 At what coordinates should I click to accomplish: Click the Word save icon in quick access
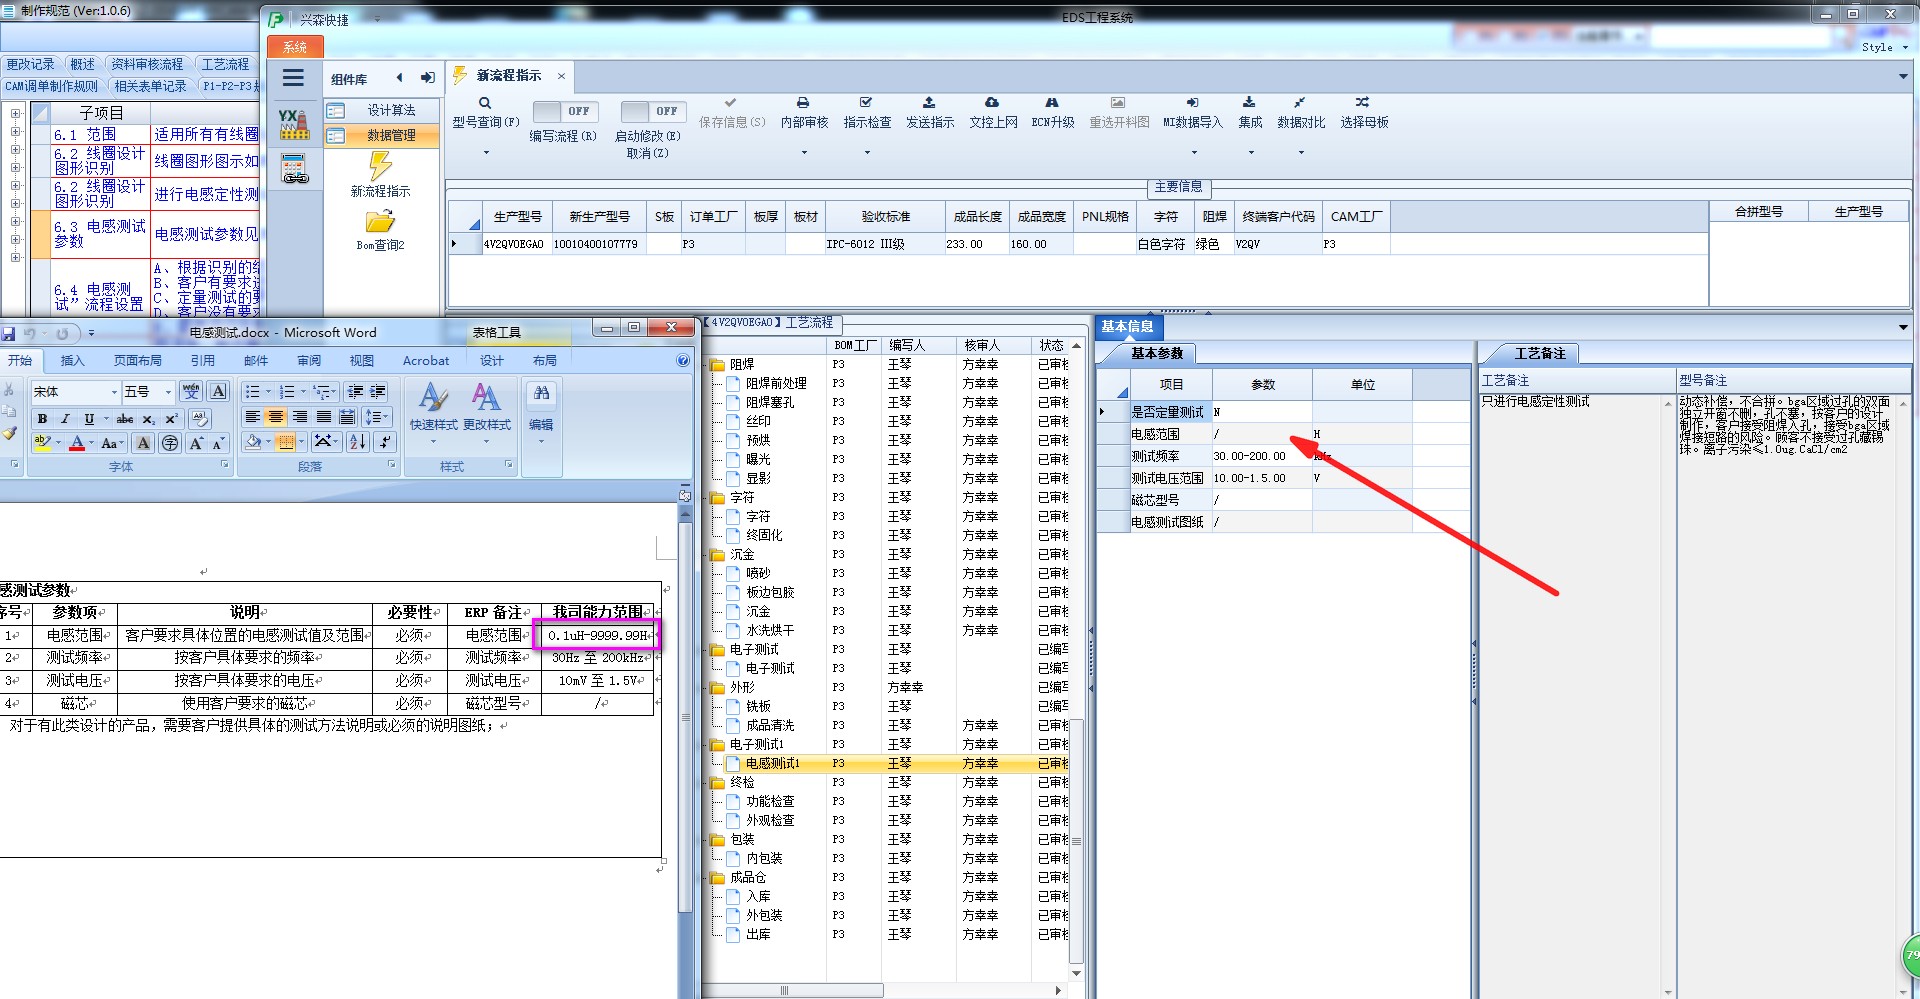coord(8,333)
